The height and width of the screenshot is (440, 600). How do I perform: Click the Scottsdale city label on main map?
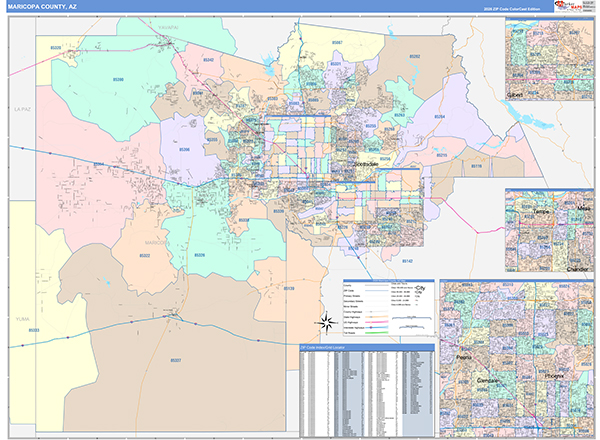pos(365,162)
